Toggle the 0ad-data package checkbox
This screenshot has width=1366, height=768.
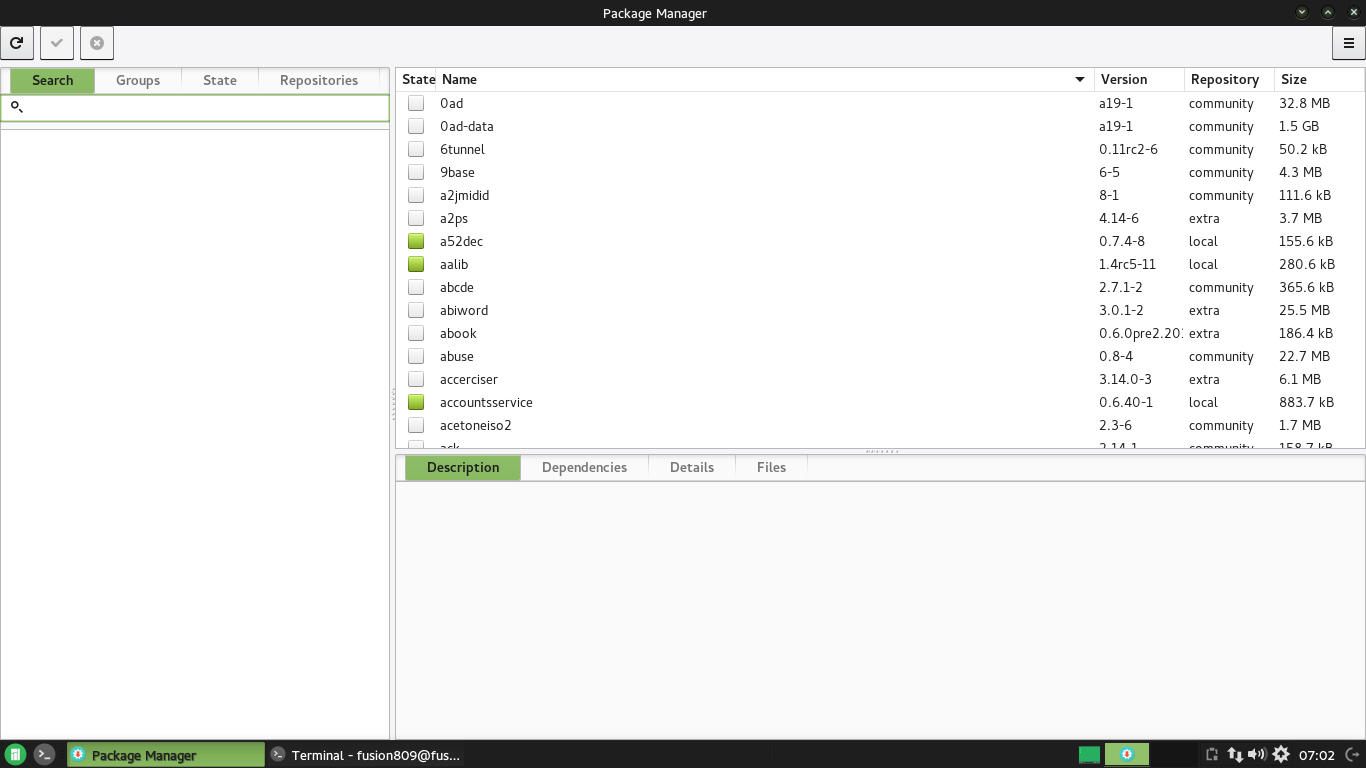pos(416,126)
